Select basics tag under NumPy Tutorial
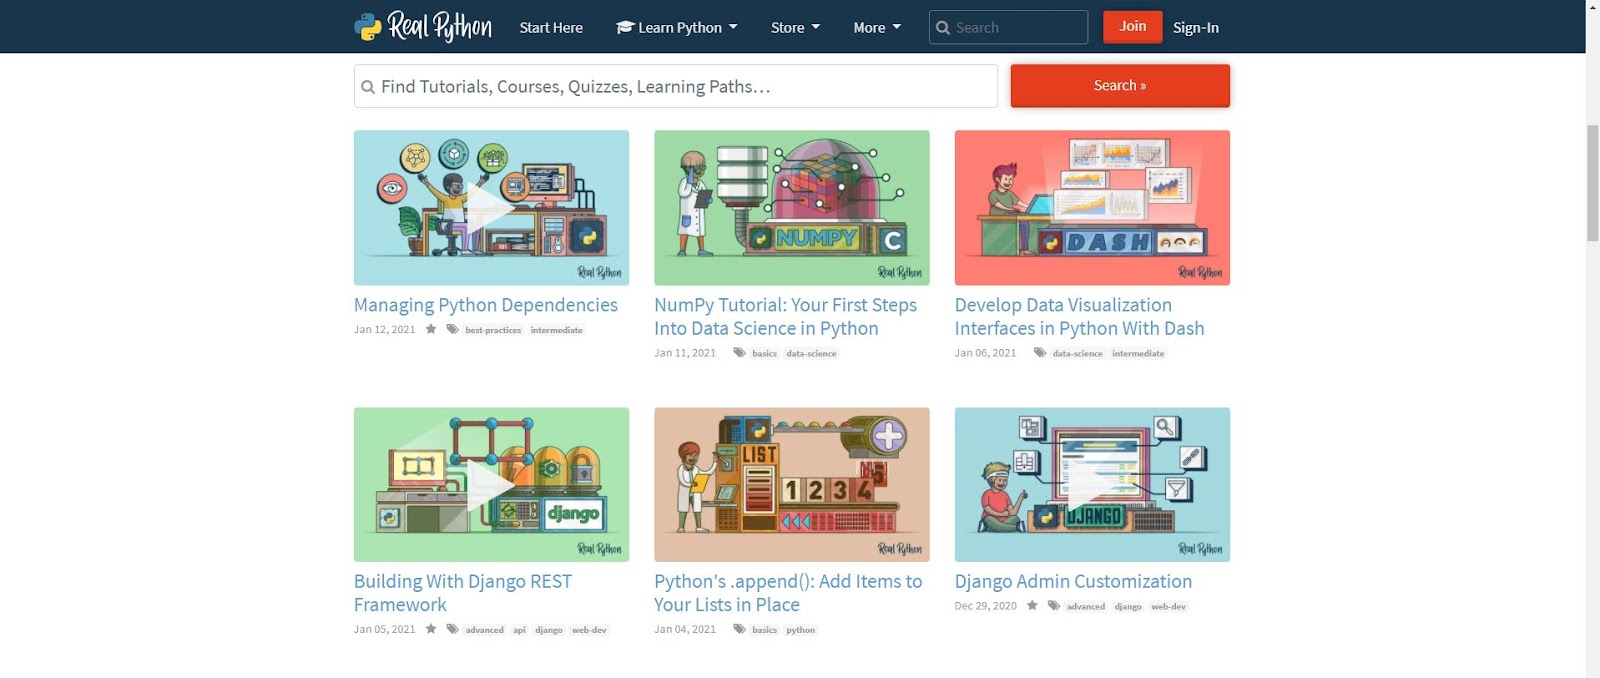1600x678 pixels. click(x=764, y=353)
